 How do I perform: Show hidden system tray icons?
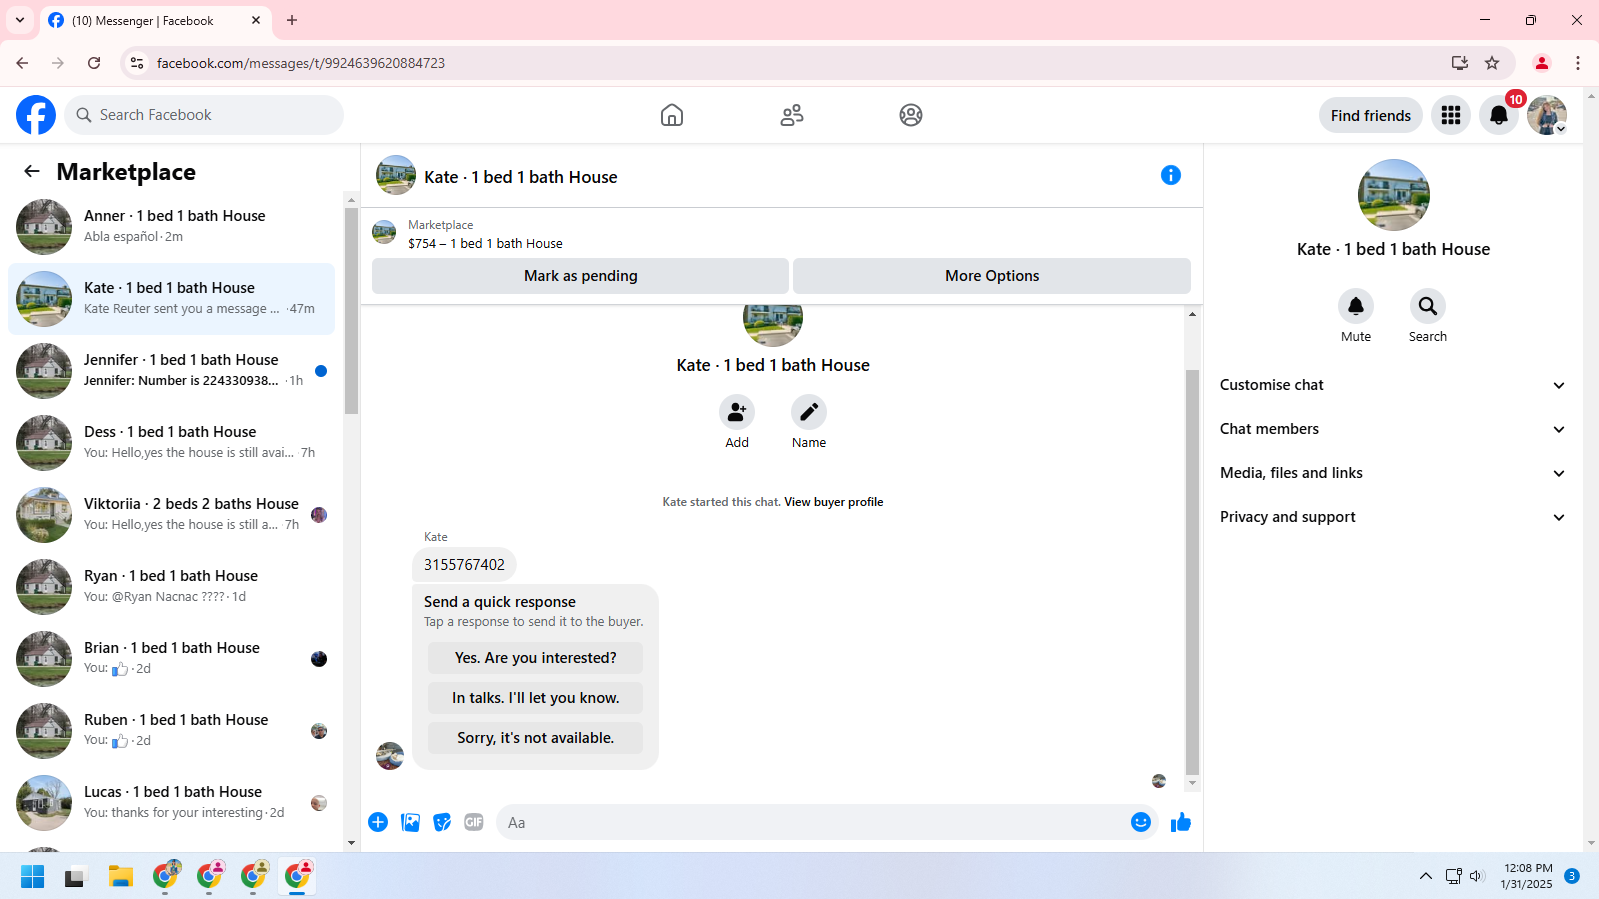[1426, 876]
